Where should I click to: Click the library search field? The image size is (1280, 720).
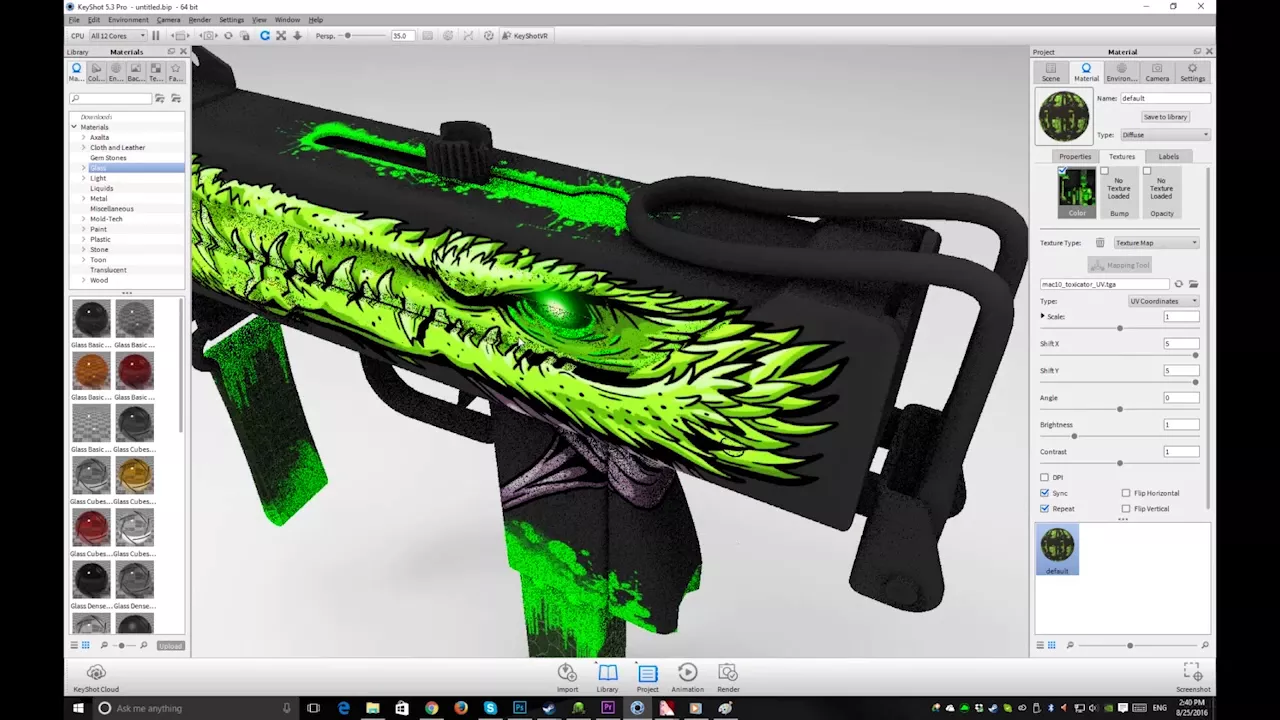[x=110, y=99]
